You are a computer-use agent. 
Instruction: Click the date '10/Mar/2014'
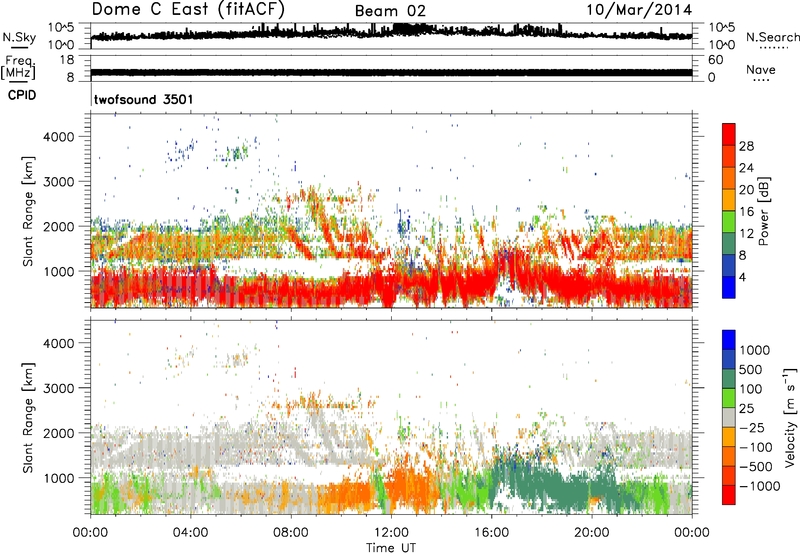click(x=639, y=10)
